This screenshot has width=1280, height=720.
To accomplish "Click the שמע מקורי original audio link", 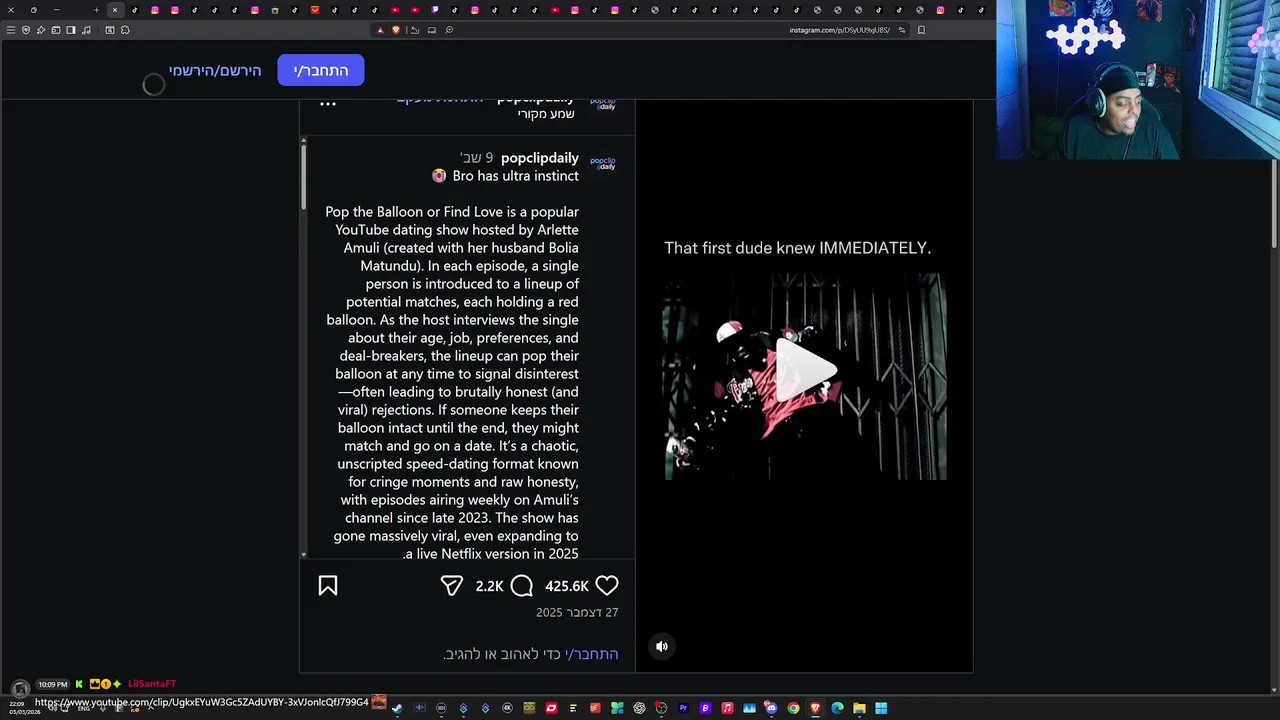I will pyautogui.click(x=546, y=114).
